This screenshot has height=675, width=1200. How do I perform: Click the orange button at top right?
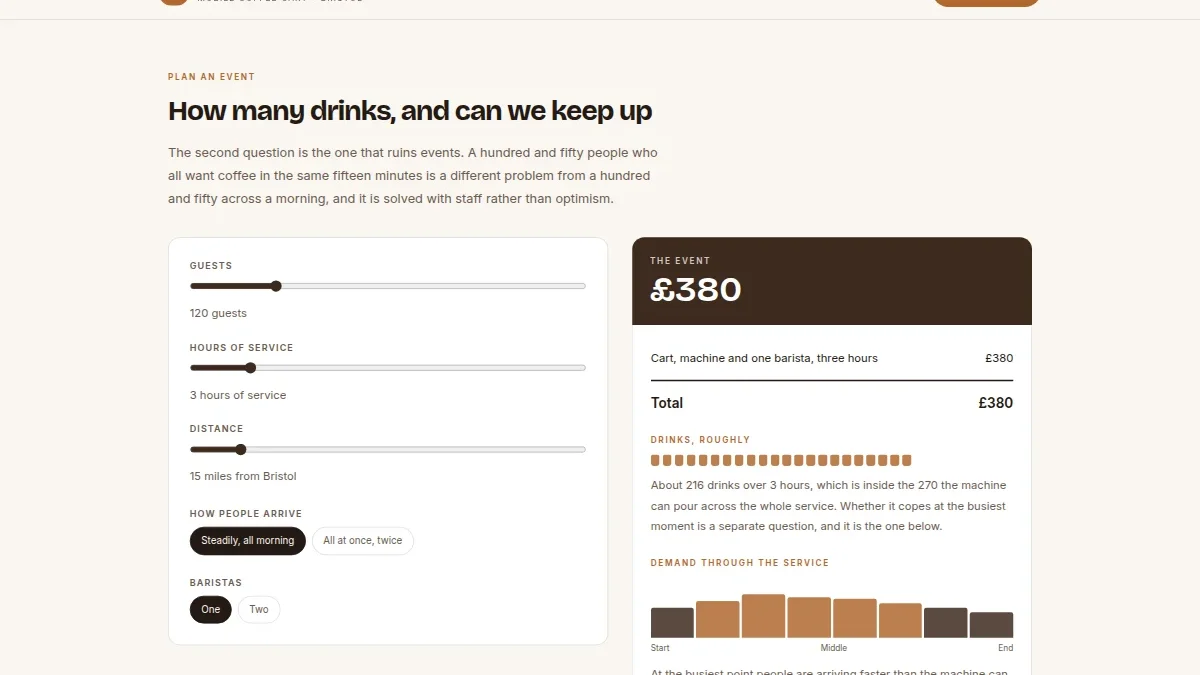[x=986, y=2]
